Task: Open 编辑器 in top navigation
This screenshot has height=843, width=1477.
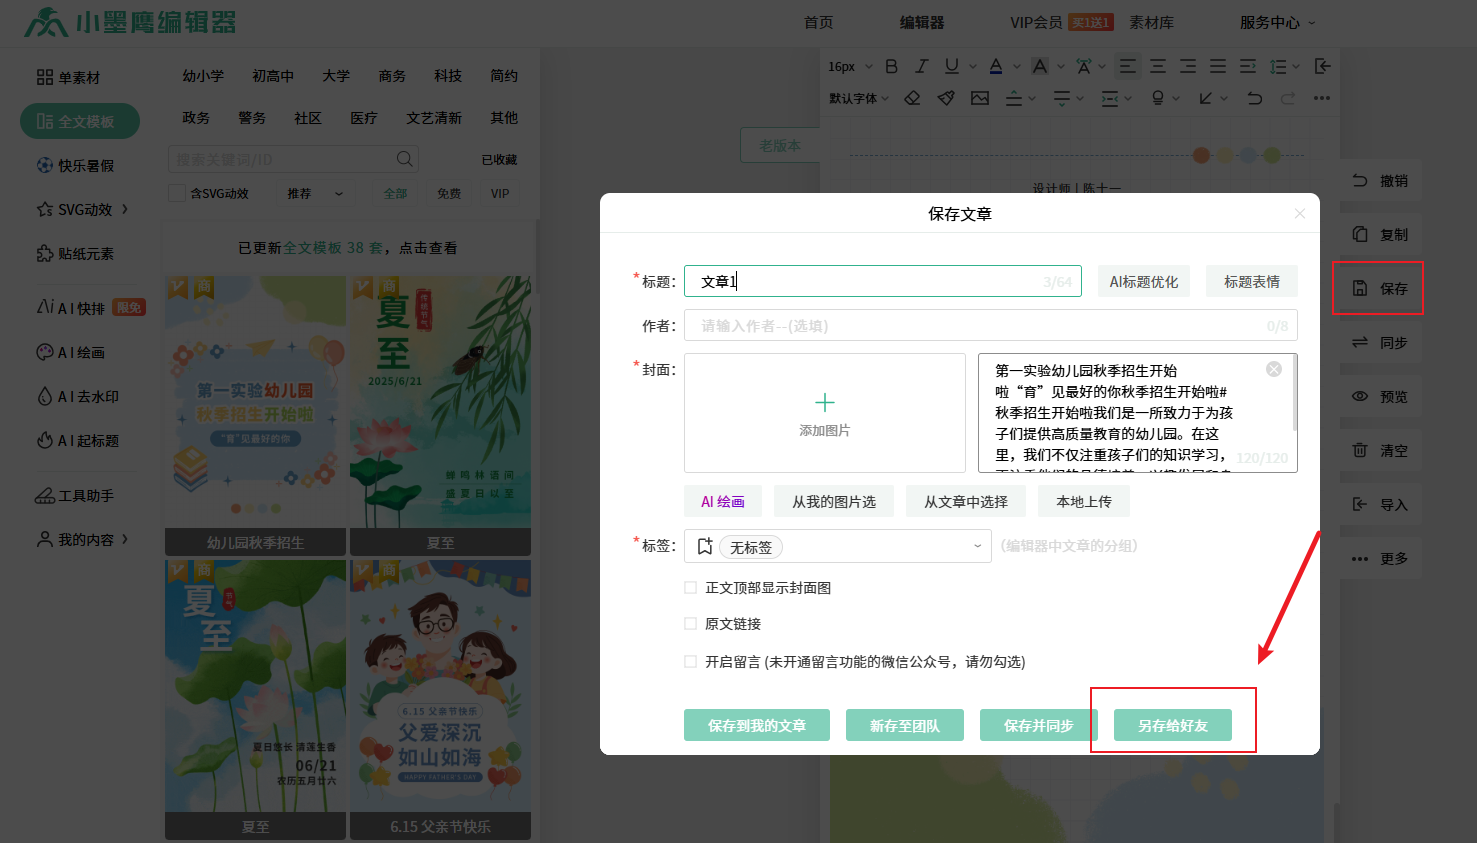Action: click(922, 22)
